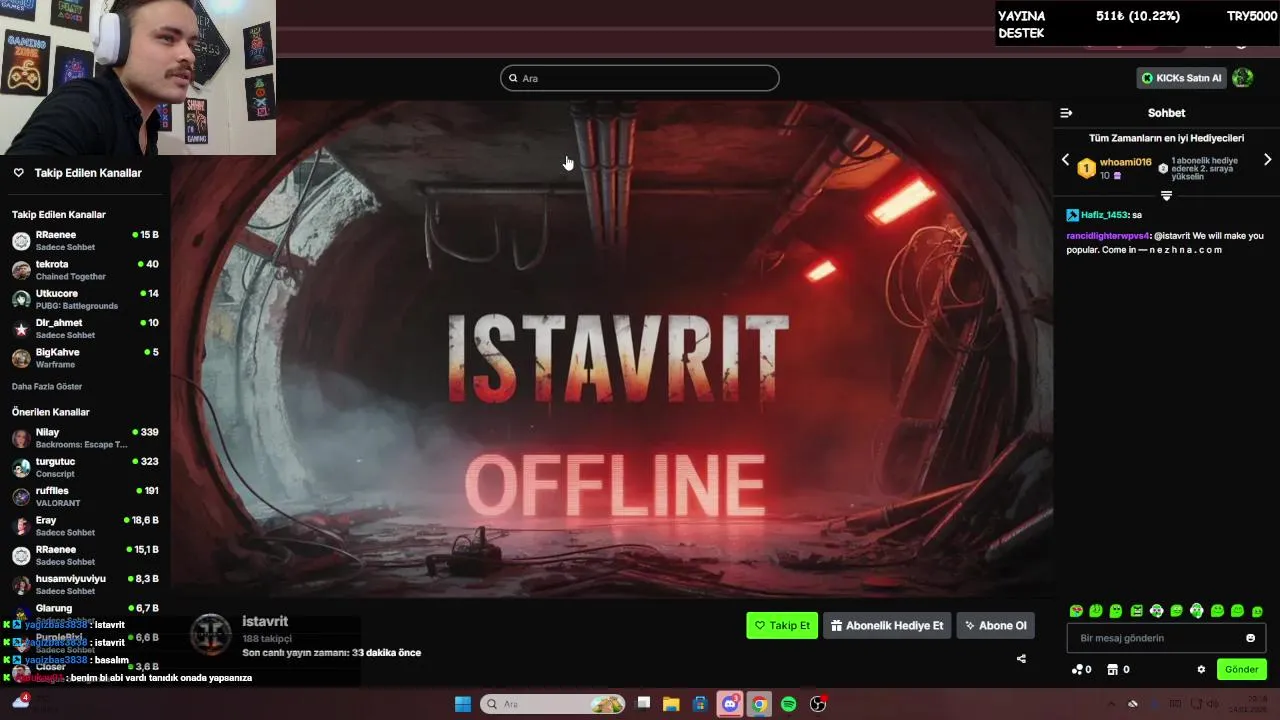Open Utkucore PUBG channel
Screen dimensions: 1280x720
[85, 299]
